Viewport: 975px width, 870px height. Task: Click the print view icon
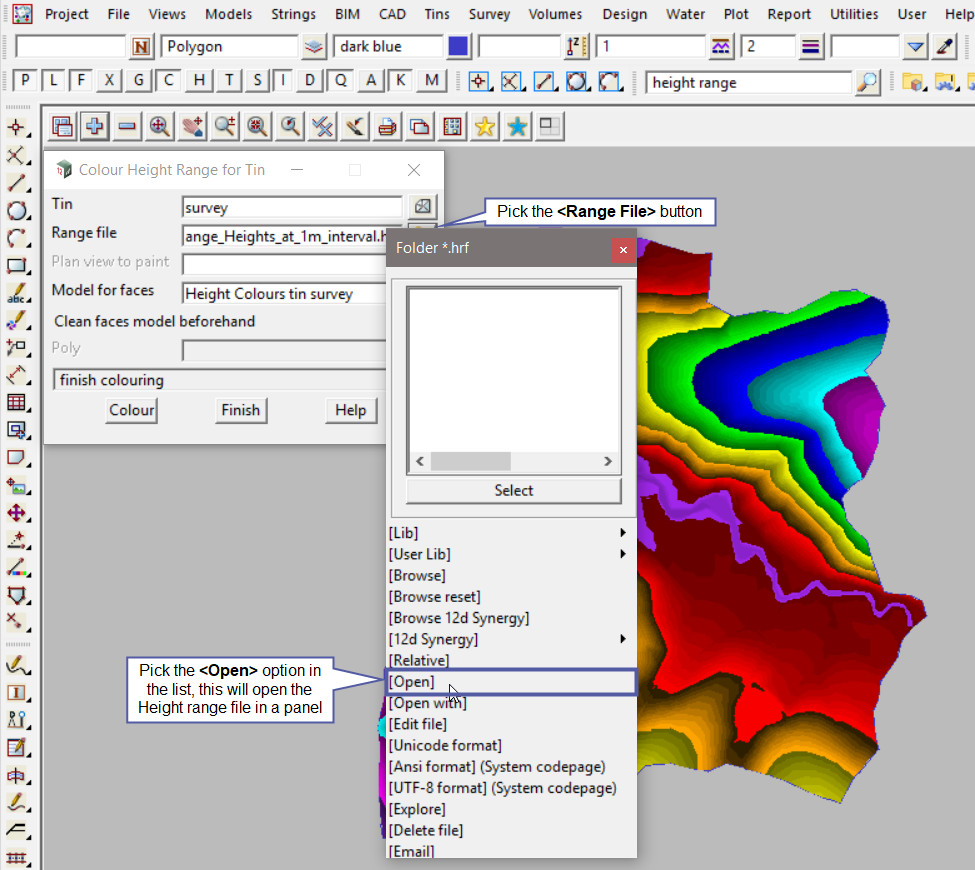[x=387, y=126]
